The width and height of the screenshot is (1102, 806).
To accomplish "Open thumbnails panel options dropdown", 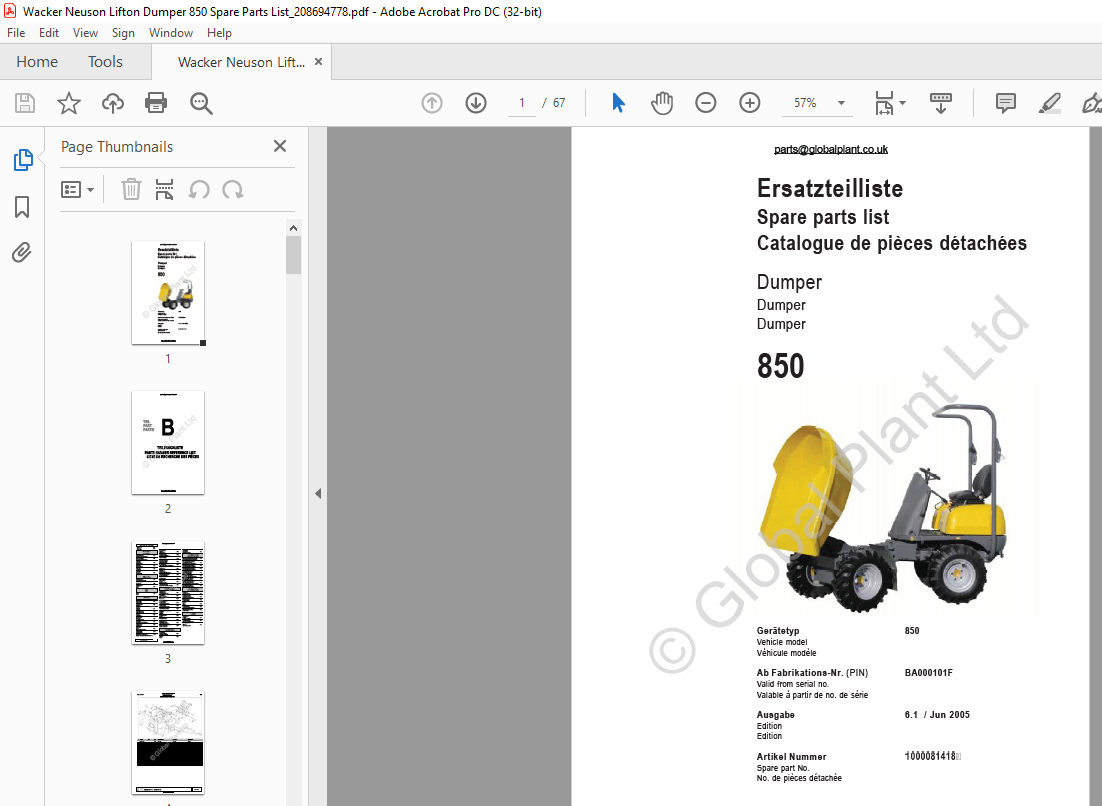I will [77, 190].
